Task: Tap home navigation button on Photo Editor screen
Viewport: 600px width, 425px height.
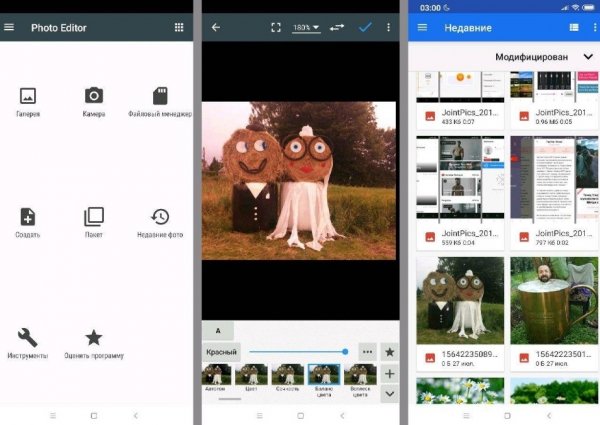Action: pyautogui.click(x=94, y=415)
